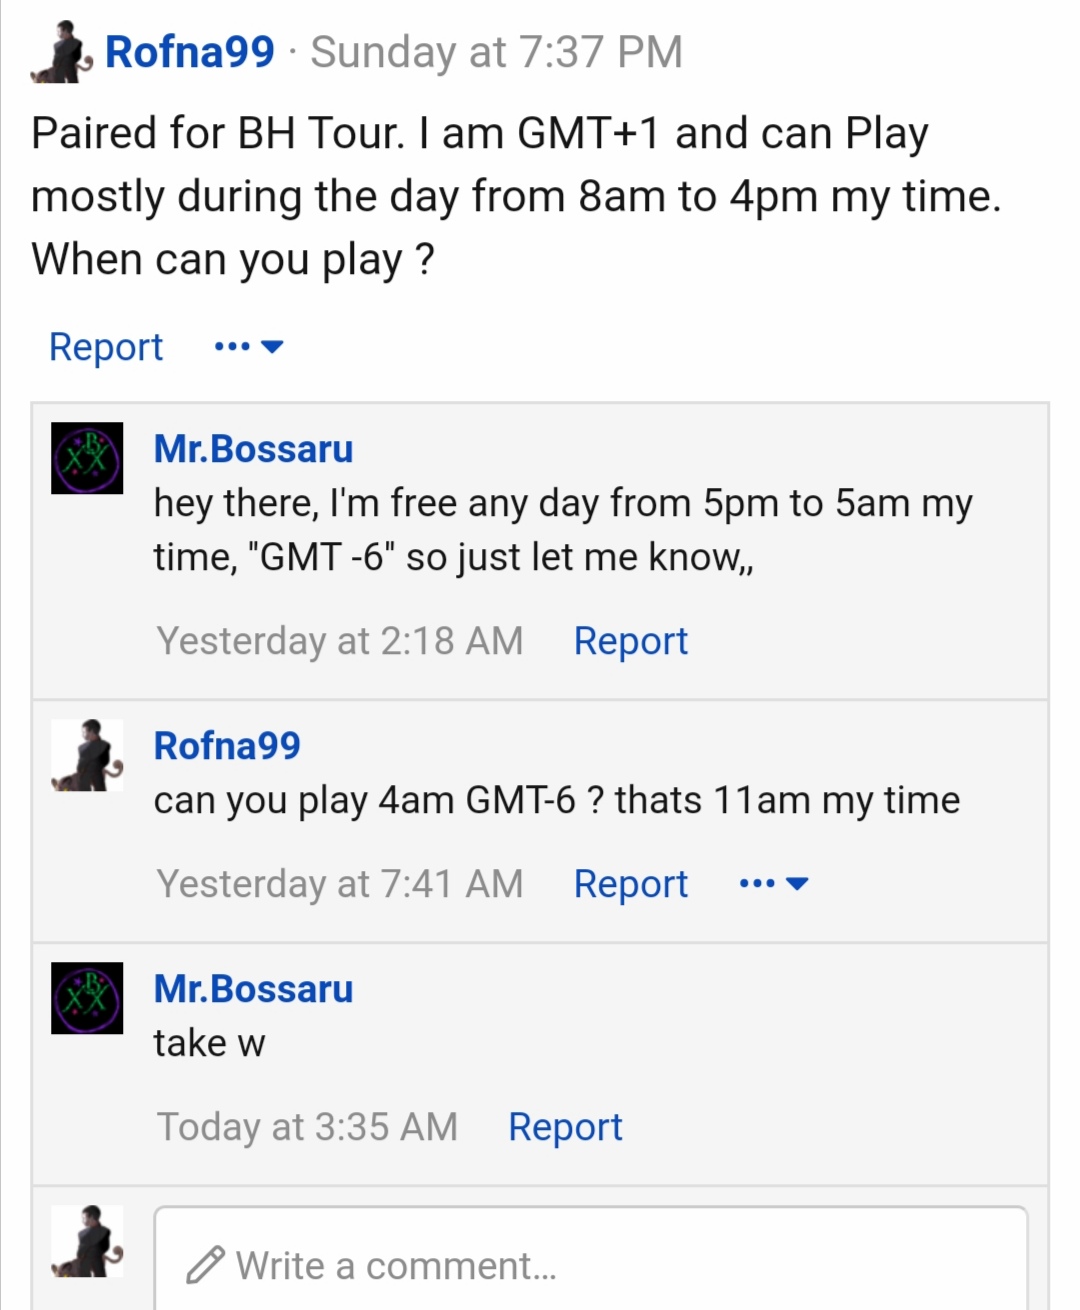Click the 'Write a comment...' field
The width and height of the screenshot is (1080, 1310).
point(590,1258)
